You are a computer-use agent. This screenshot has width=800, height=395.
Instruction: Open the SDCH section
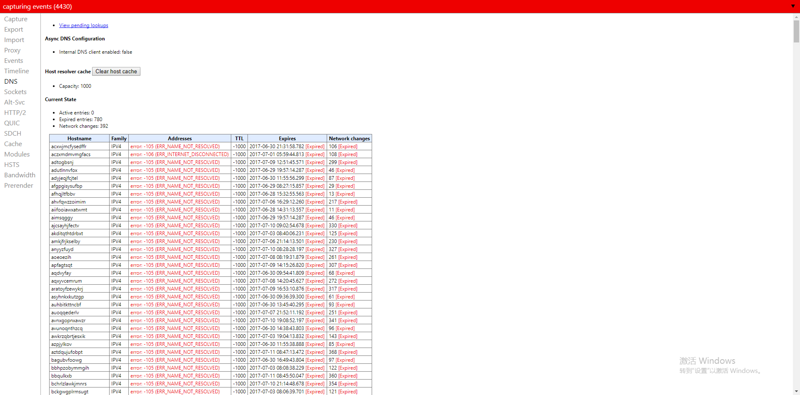(x=12, y=133)
